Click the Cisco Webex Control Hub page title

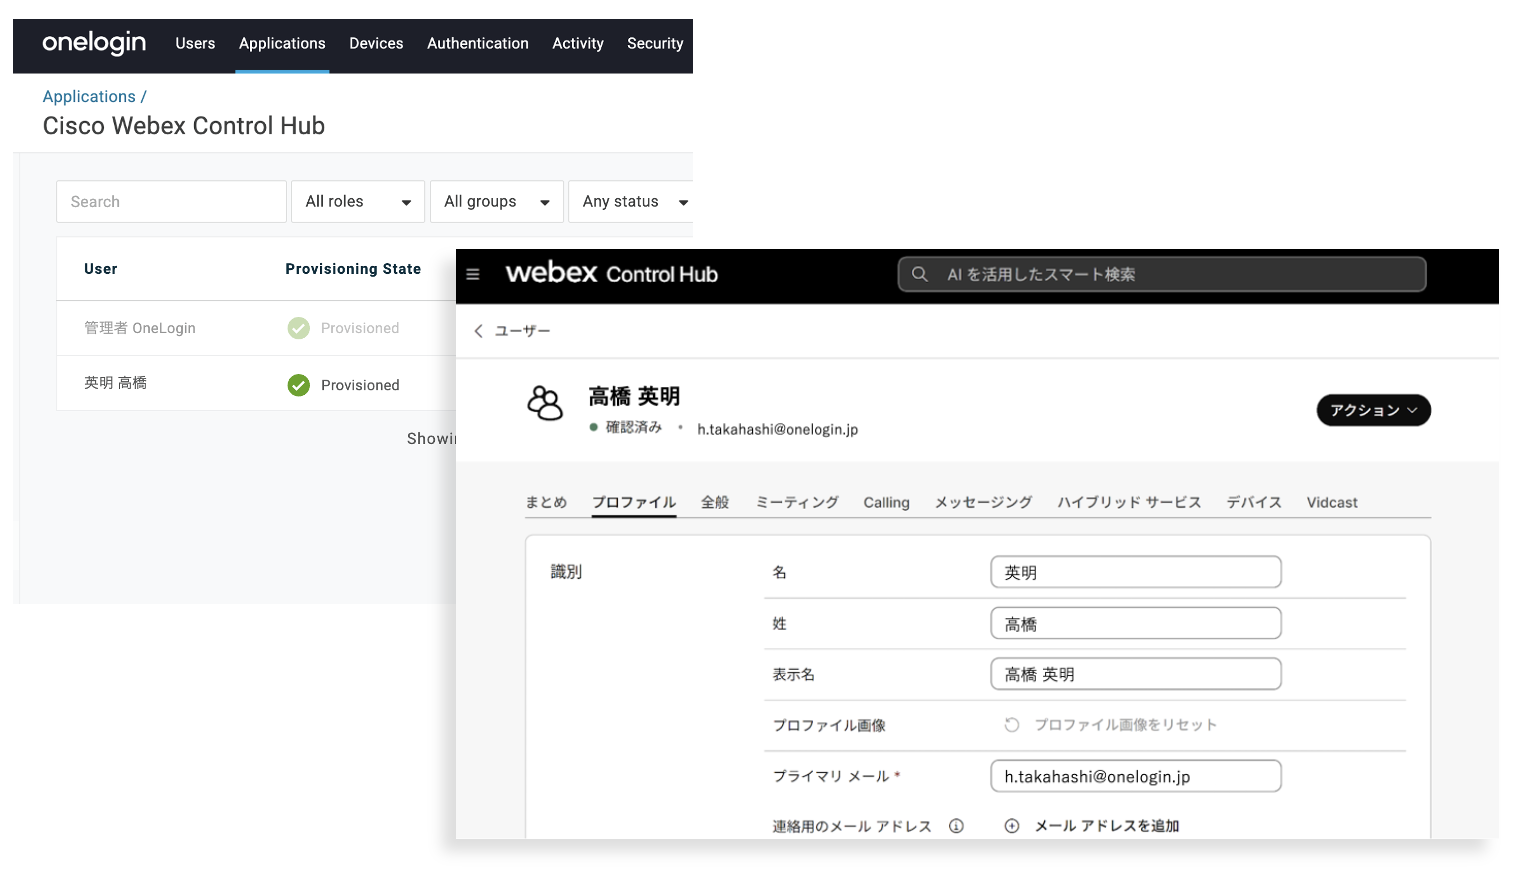coord(184,126)
